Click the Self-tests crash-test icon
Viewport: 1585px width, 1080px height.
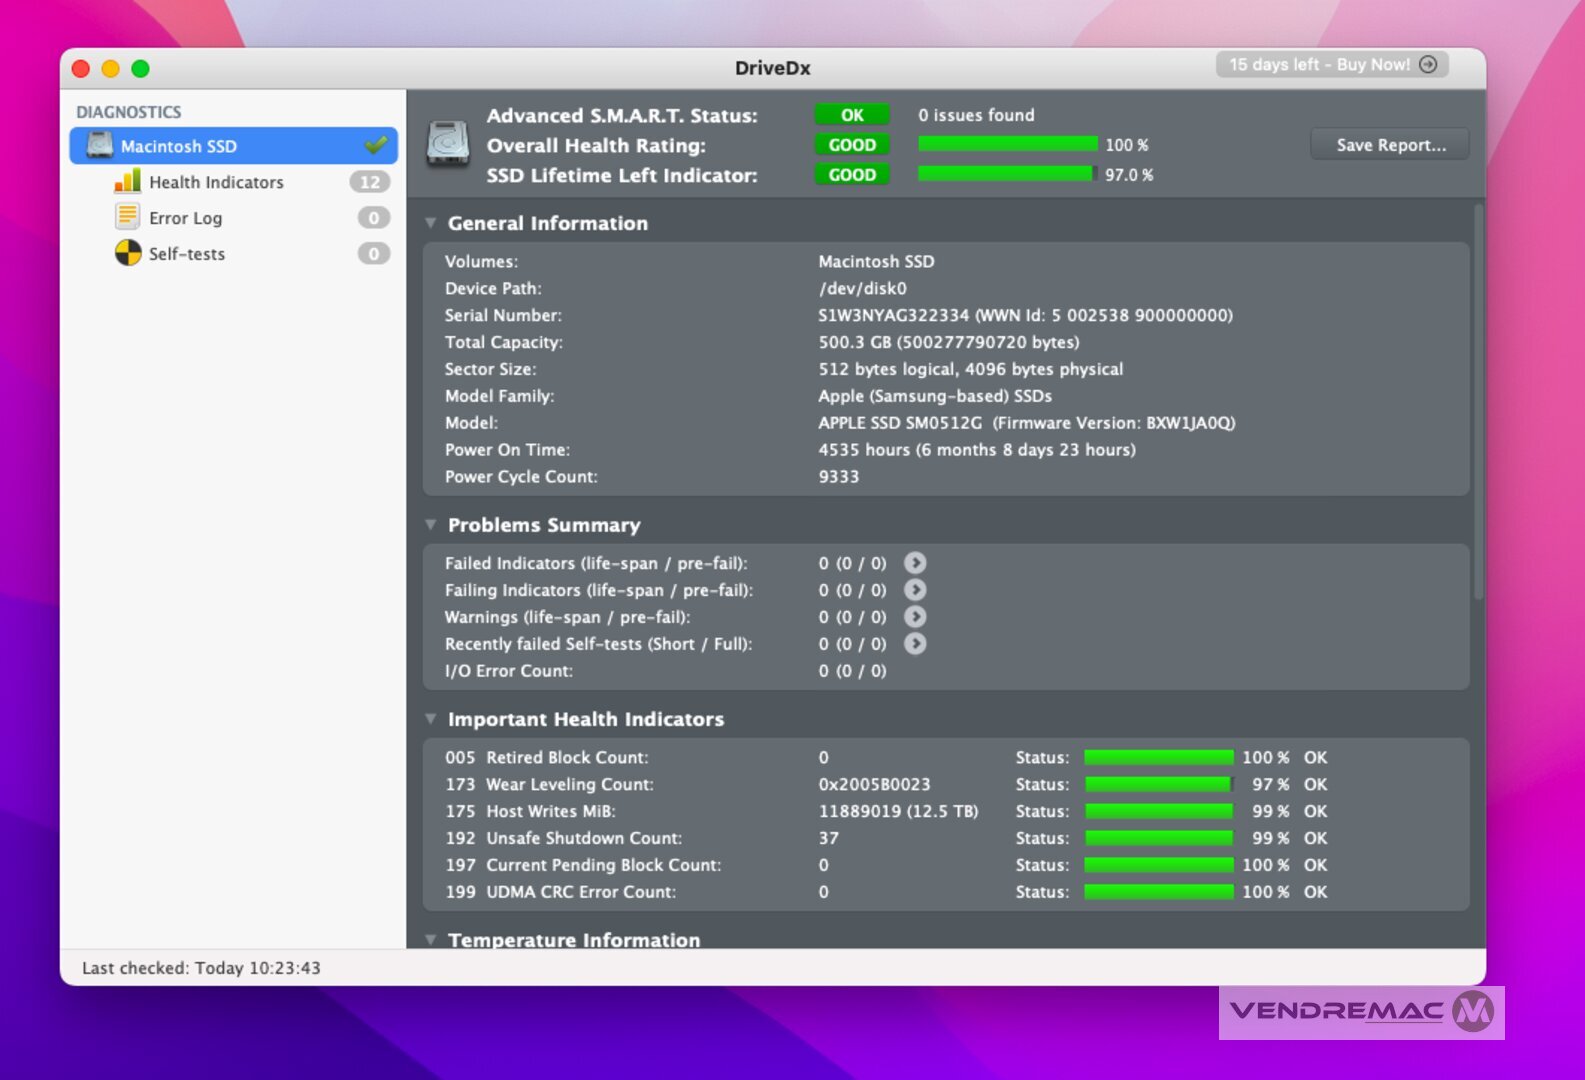127,253
